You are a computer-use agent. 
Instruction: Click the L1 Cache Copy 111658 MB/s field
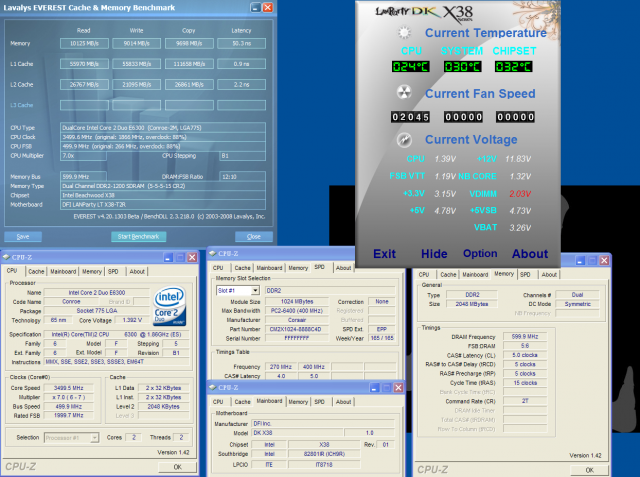click(x=189, y=64)
